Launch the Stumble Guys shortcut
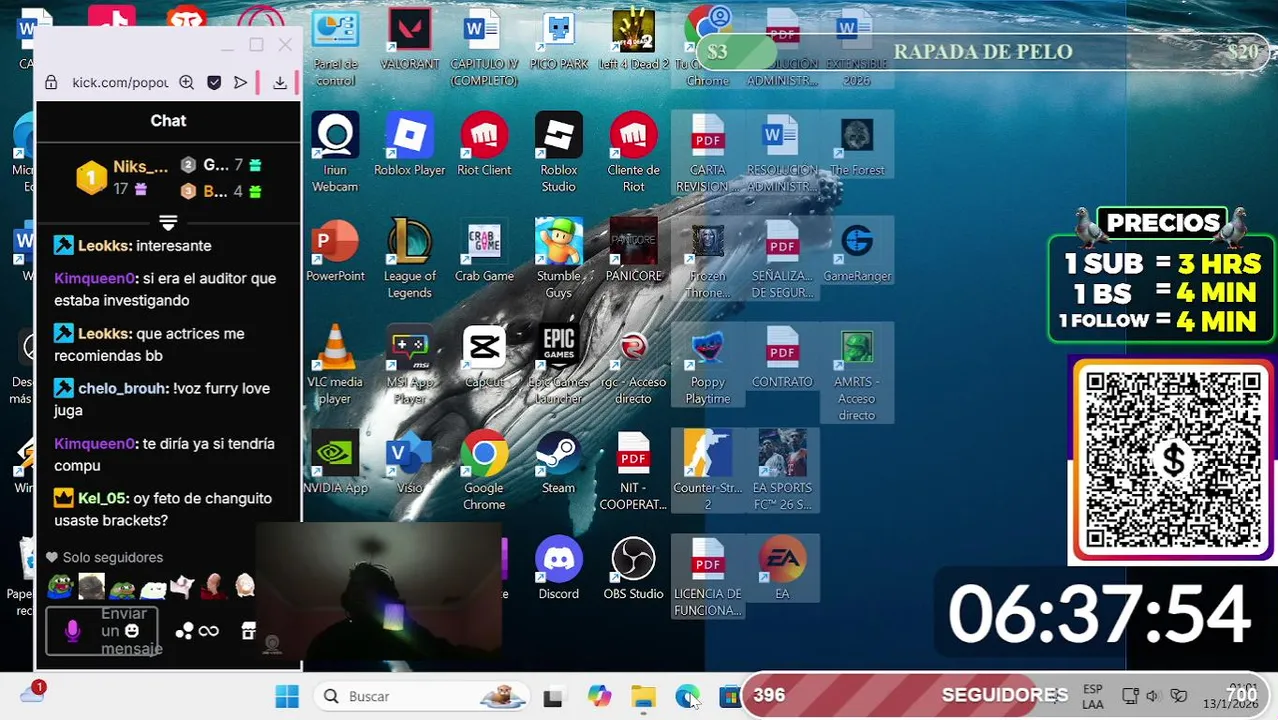Viewport: 1278px width, 720px height. point(558,259)
